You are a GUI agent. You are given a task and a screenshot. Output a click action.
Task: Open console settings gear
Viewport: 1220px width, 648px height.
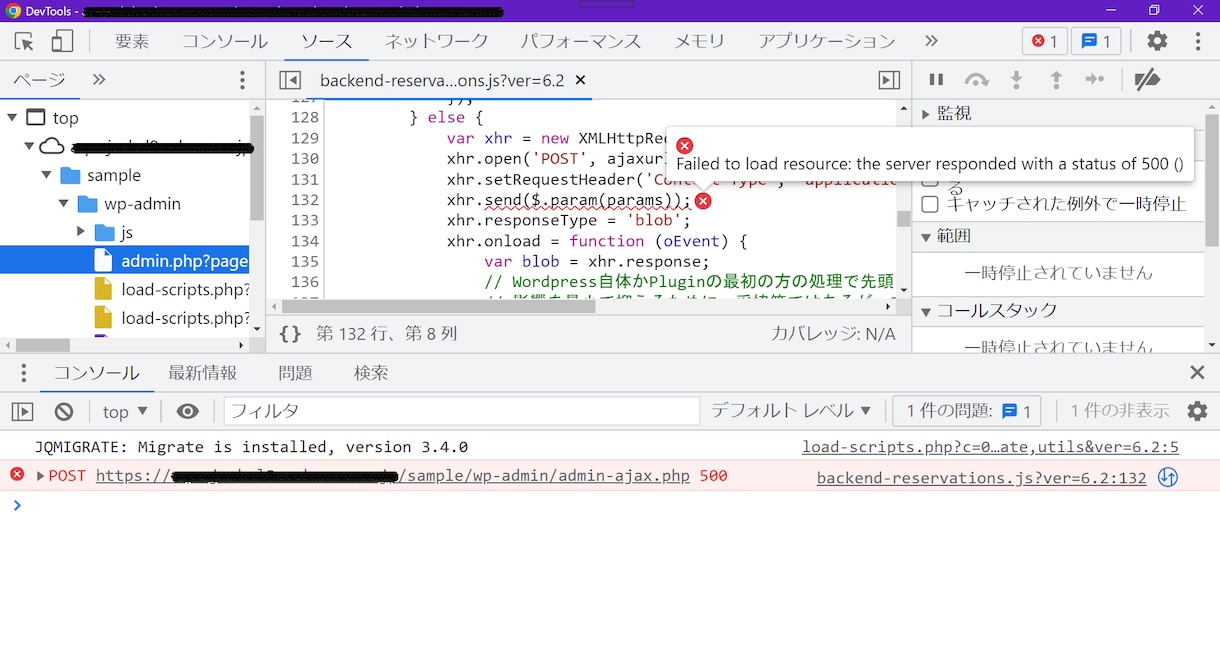1197,411
